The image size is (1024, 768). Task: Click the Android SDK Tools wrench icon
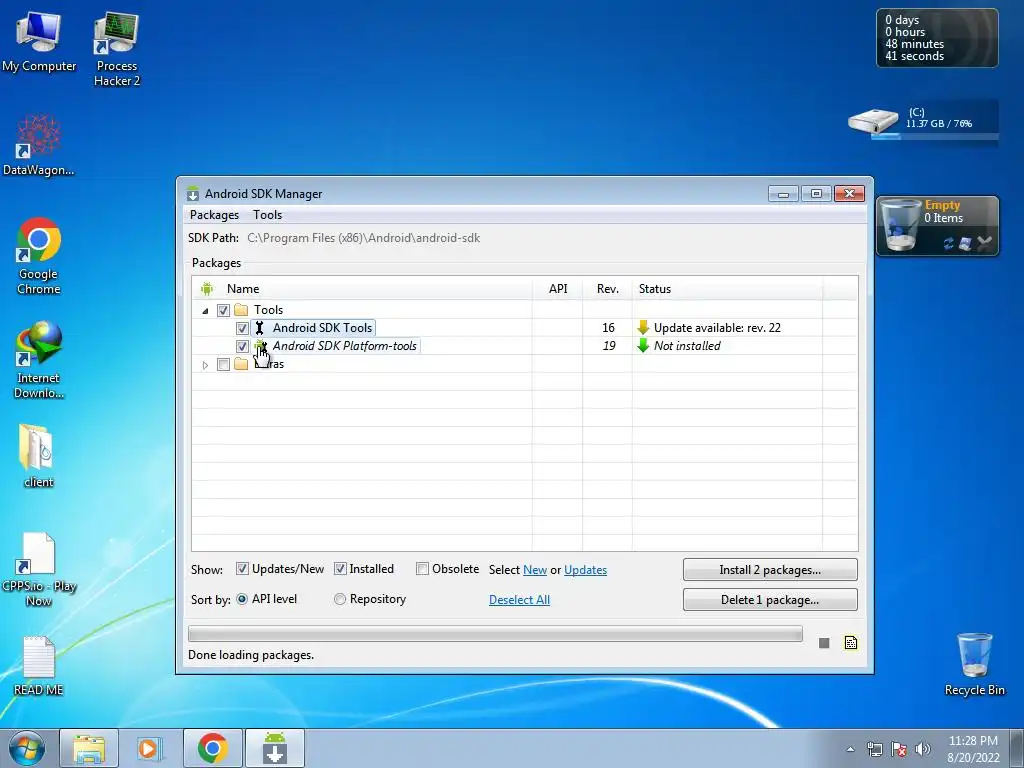pyautogui.click(x=259, y=328)
